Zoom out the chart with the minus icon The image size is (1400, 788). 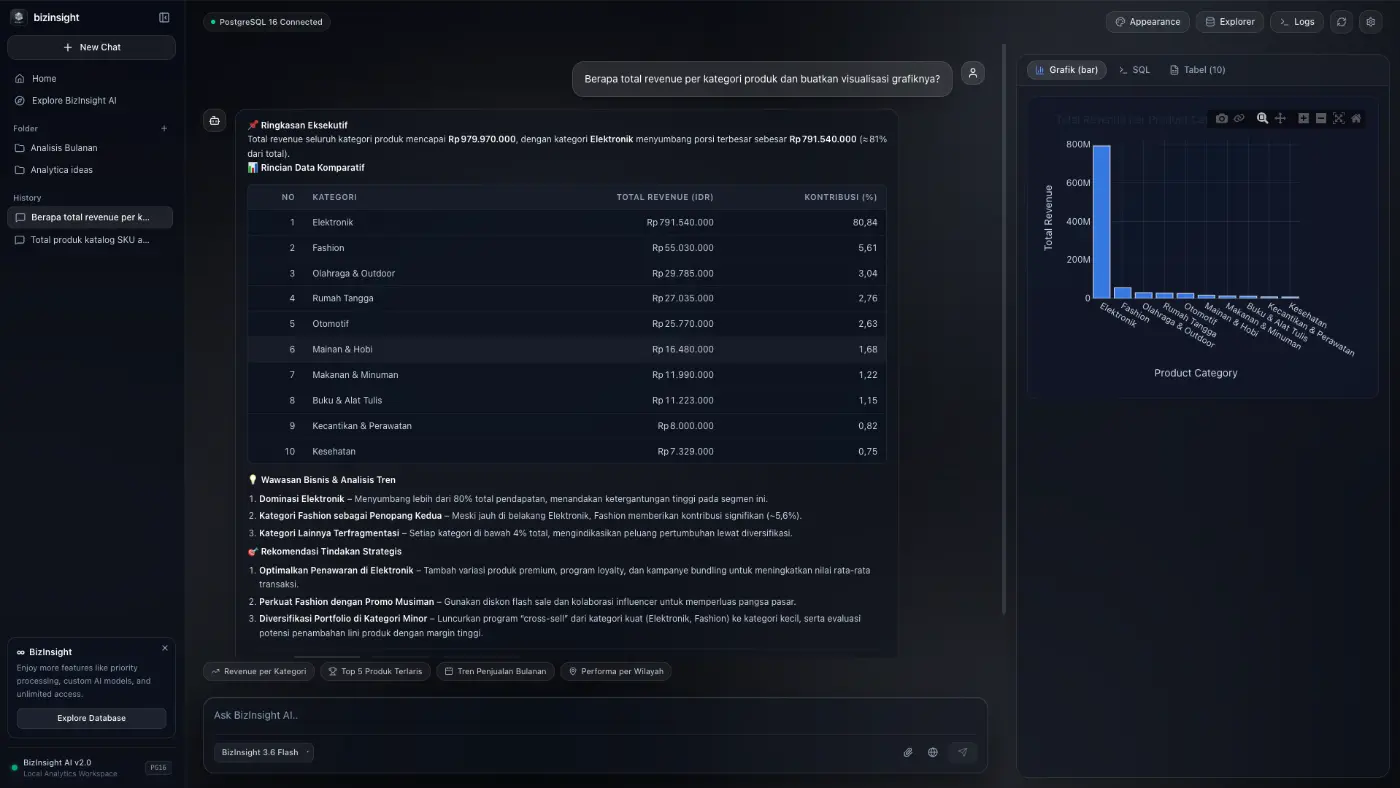tap(1321, 118)
